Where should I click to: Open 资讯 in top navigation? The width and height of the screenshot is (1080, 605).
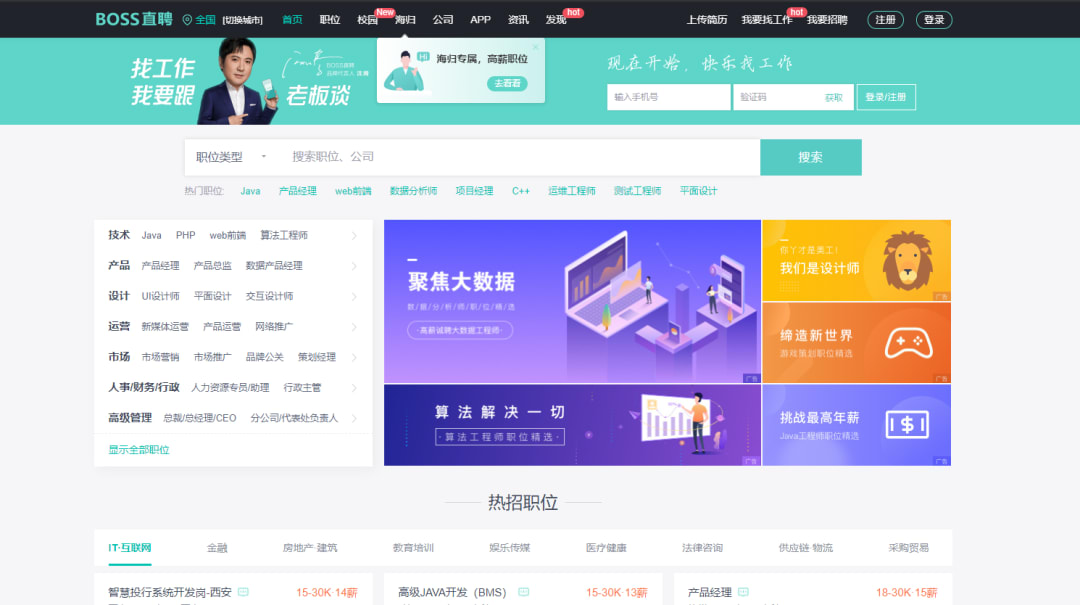click(x=518, y=19)
